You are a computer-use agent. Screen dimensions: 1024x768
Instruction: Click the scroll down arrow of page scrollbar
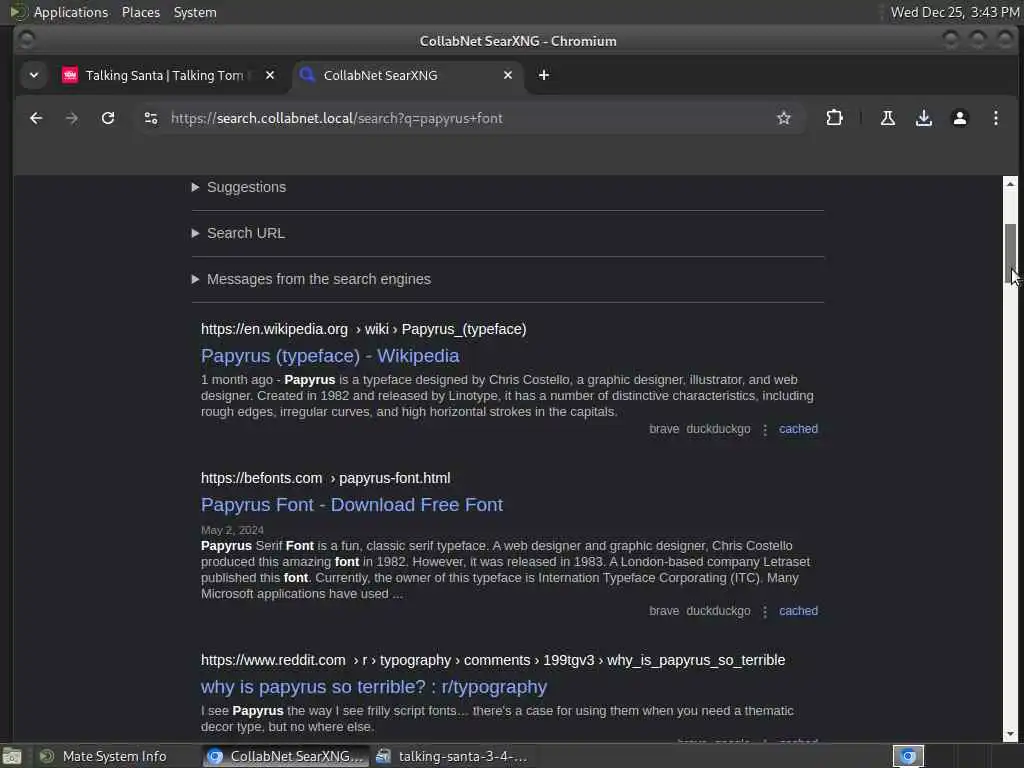[x=1010, y=734]
